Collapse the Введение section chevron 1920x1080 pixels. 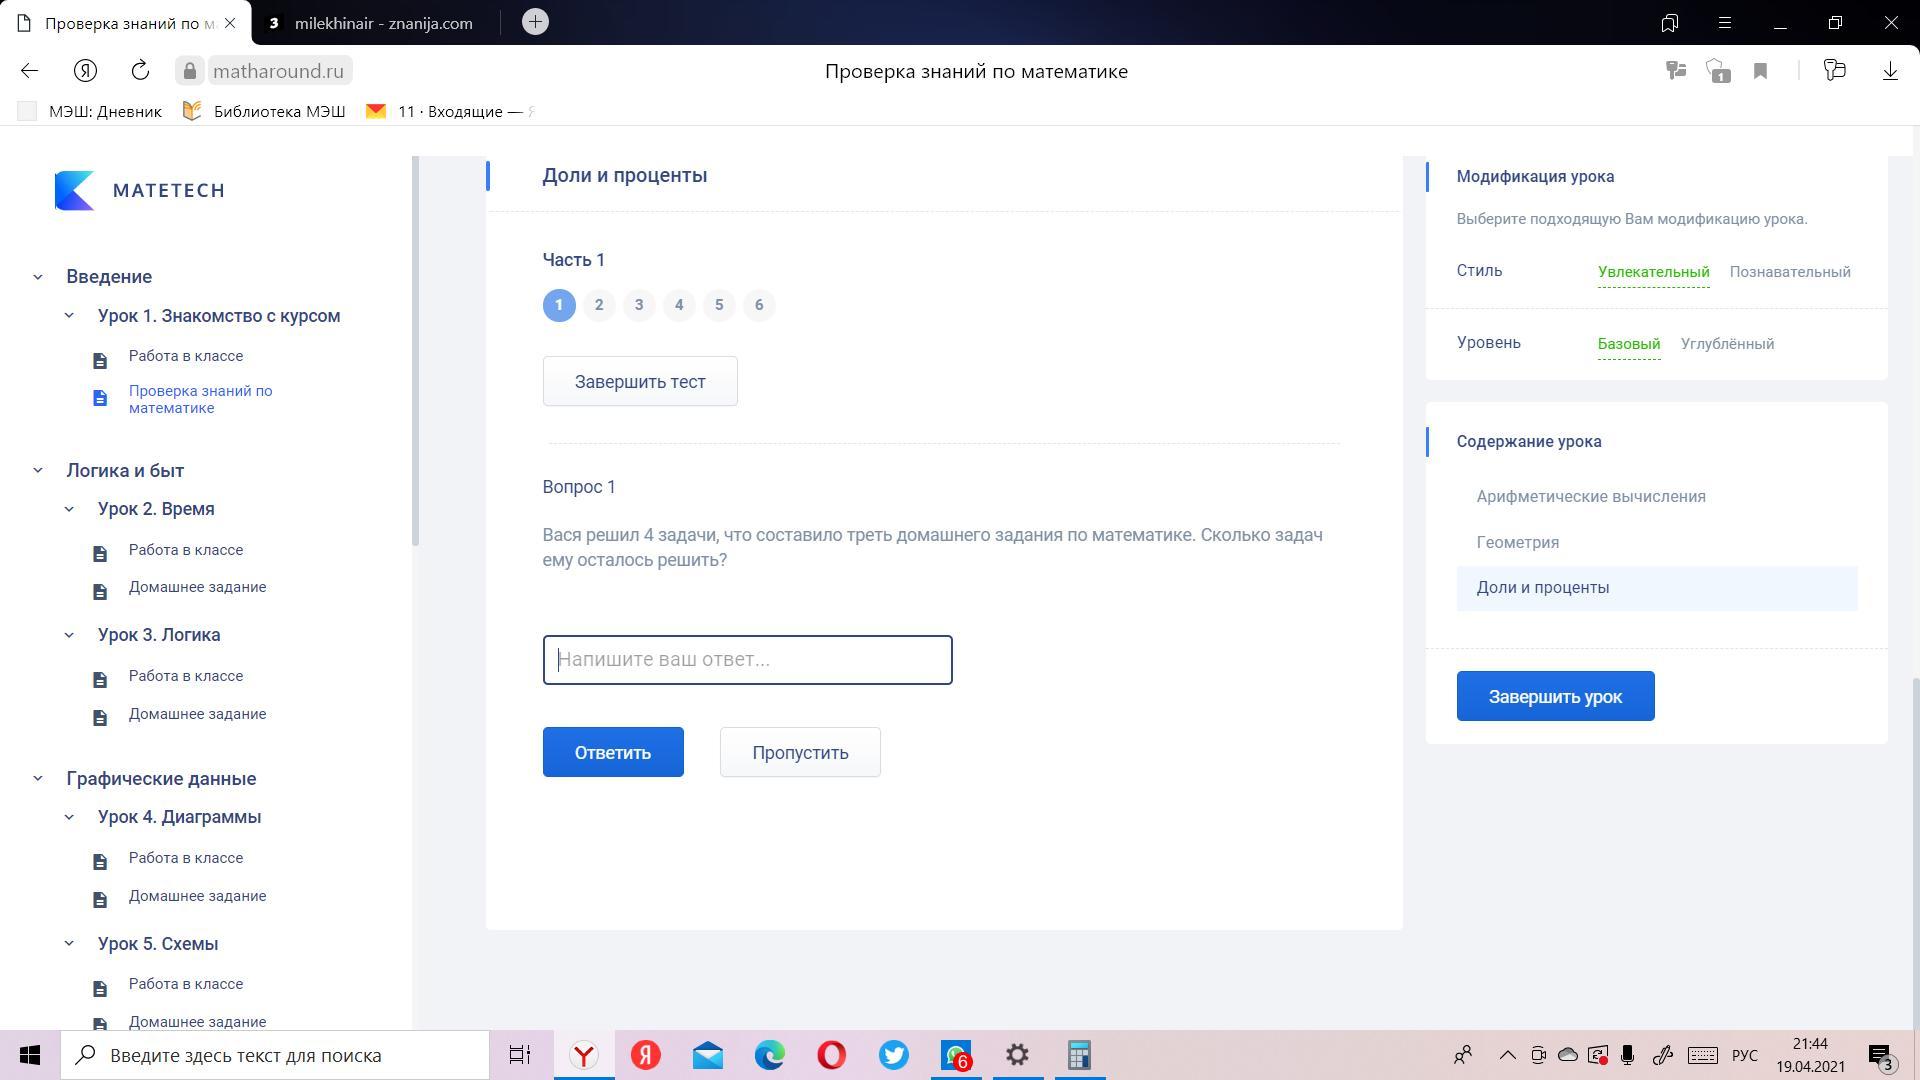[38, 277]
